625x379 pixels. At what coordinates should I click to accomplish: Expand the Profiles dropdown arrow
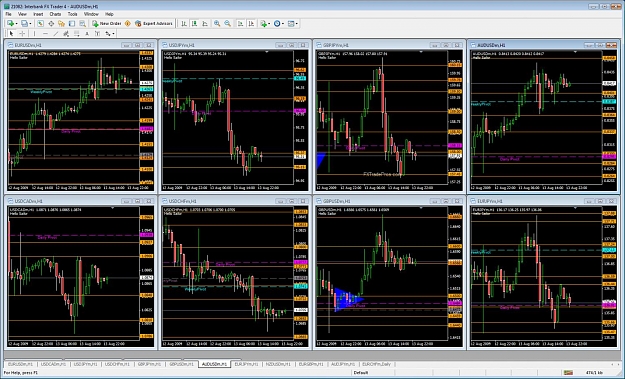pos(30,24)
